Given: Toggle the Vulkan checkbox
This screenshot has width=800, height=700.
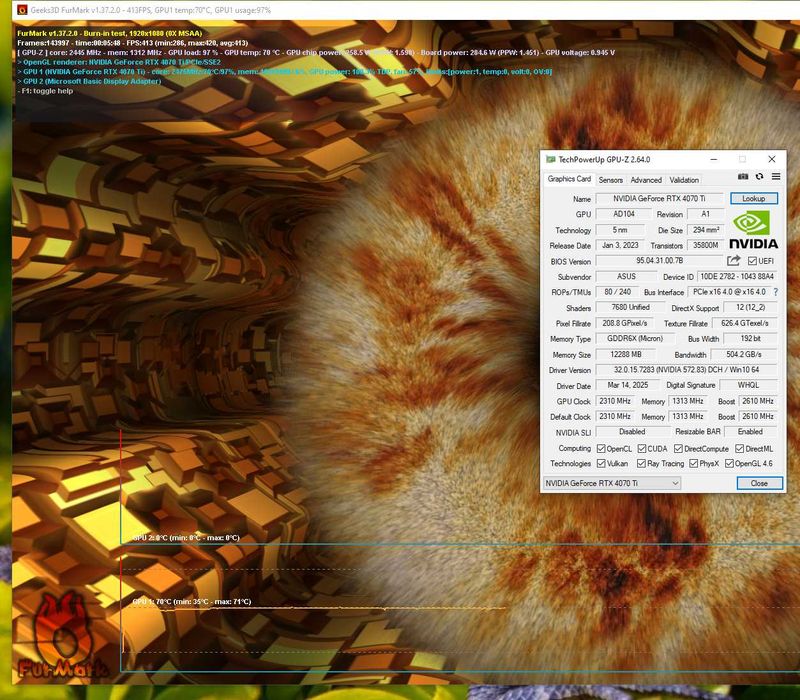Looking at the screenshot, I should (601, 463).
